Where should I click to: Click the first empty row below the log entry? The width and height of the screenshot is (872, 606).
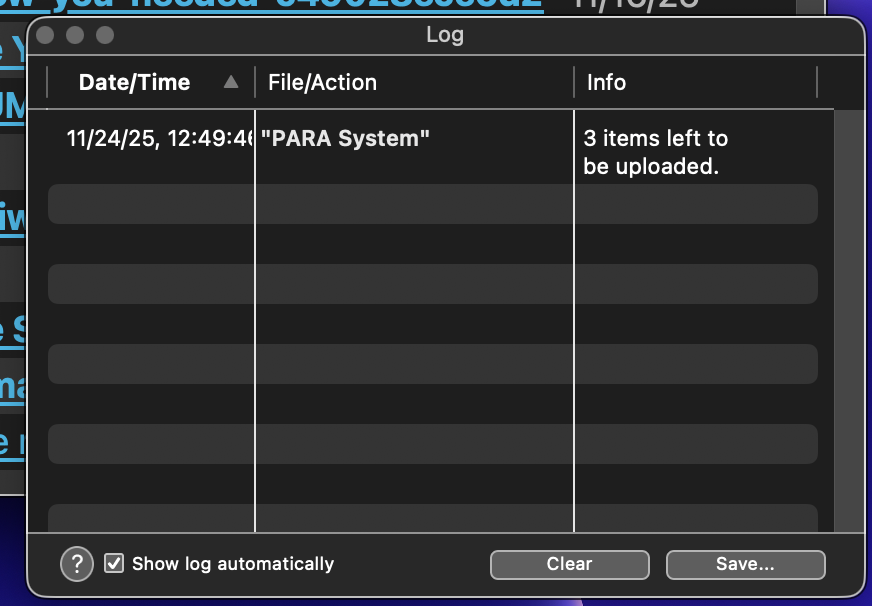point(432,204)
